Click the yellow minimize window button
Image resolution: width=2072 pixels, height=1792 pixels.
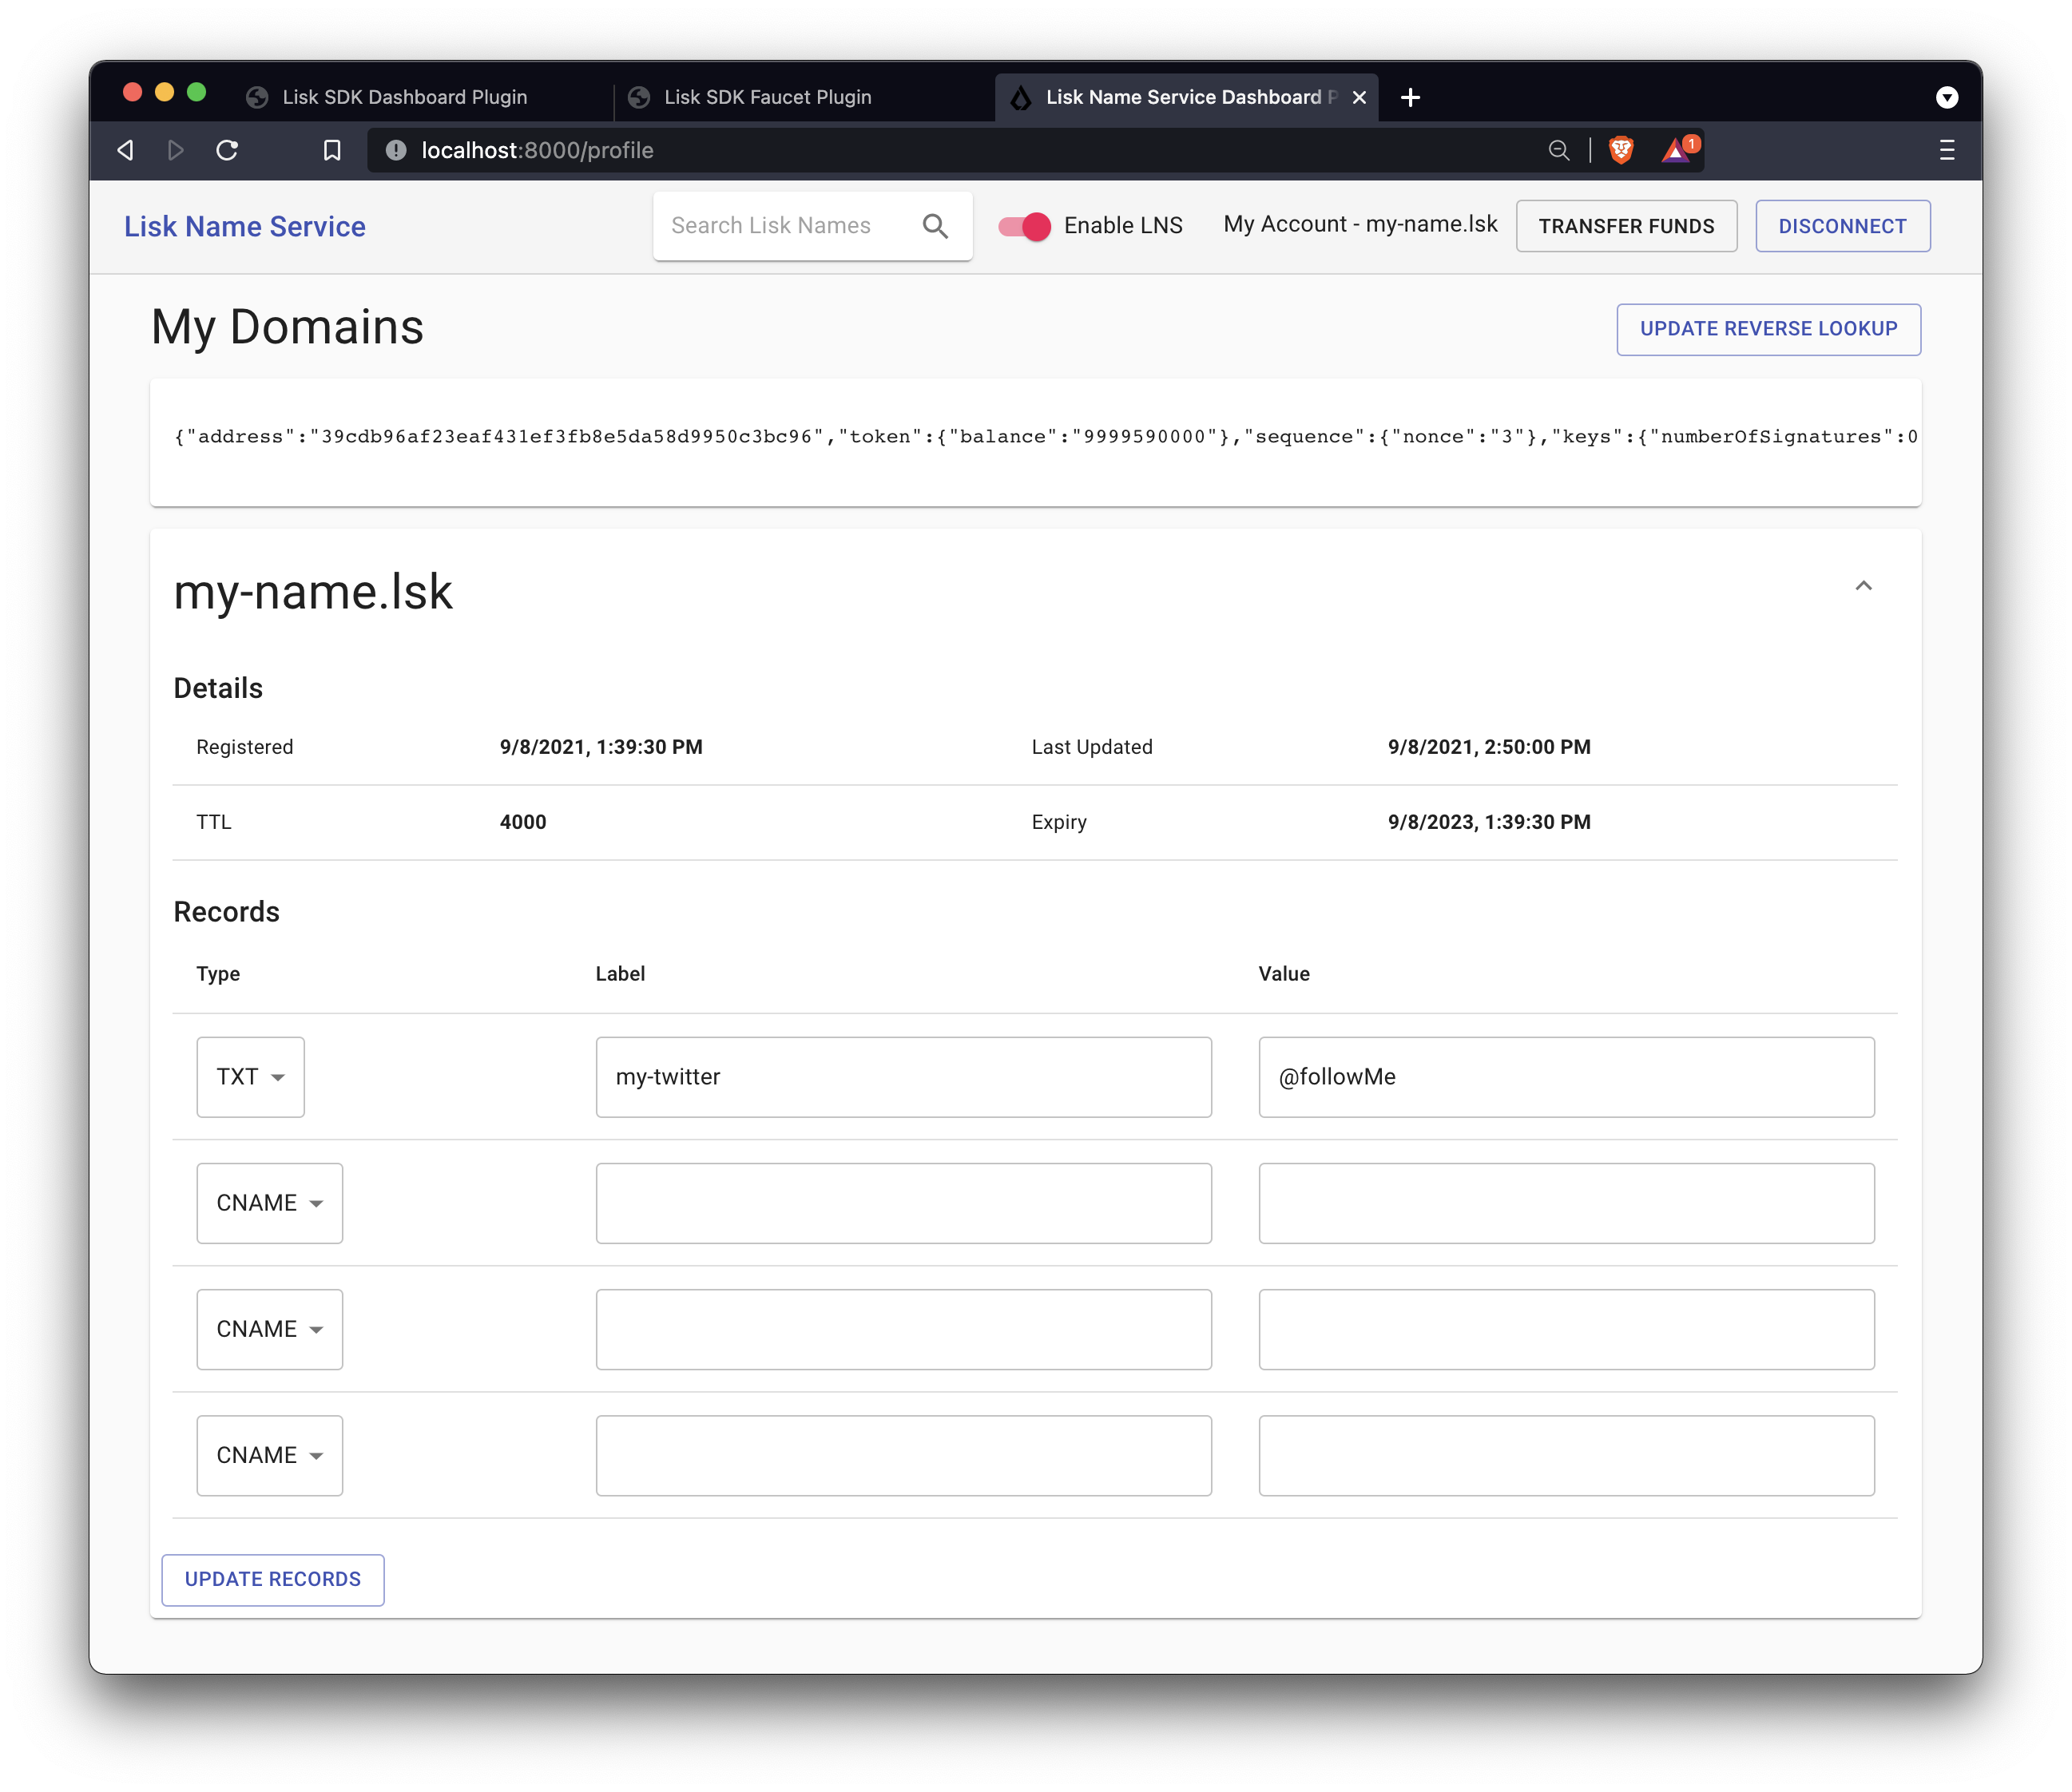pyautogui.click(x=165, y=92)
